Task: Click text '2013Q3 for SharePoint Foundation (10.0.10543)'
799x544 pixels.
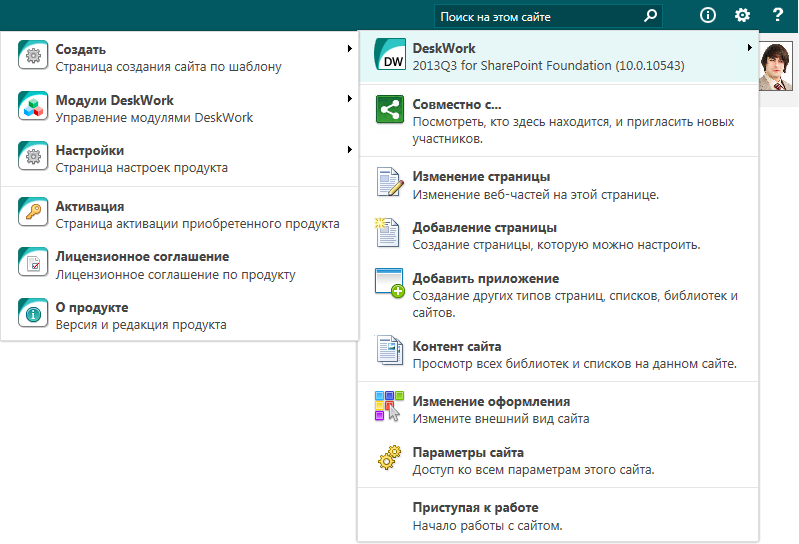Action: coord(548,66)
